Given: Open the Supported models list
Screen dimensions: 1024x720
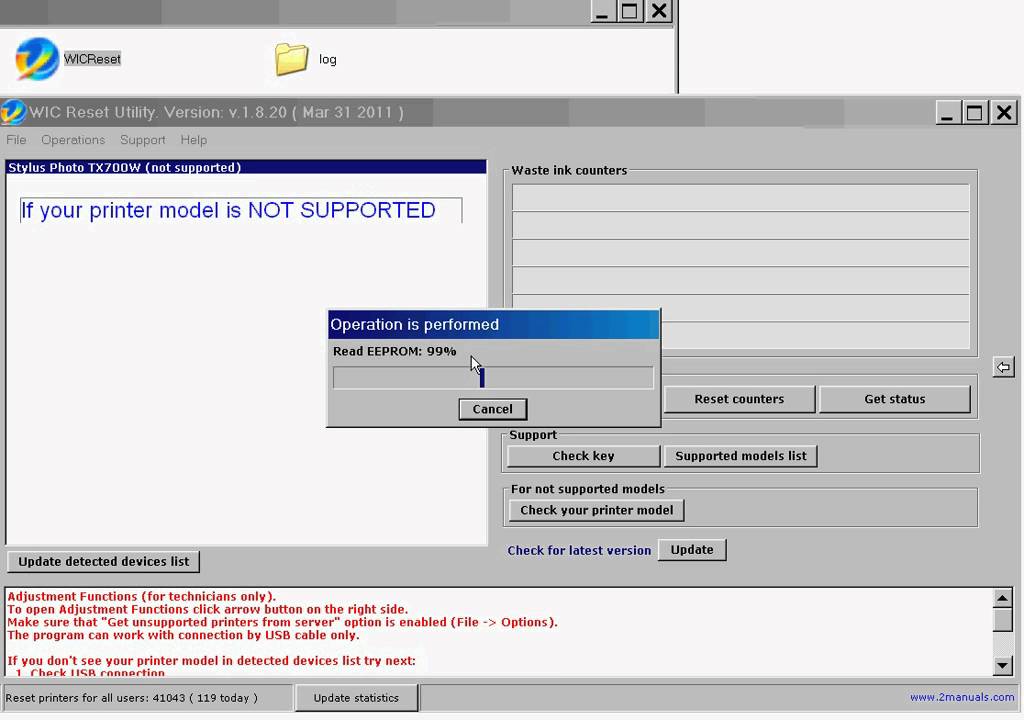Looking at the screenshot, I should point(741,456).
